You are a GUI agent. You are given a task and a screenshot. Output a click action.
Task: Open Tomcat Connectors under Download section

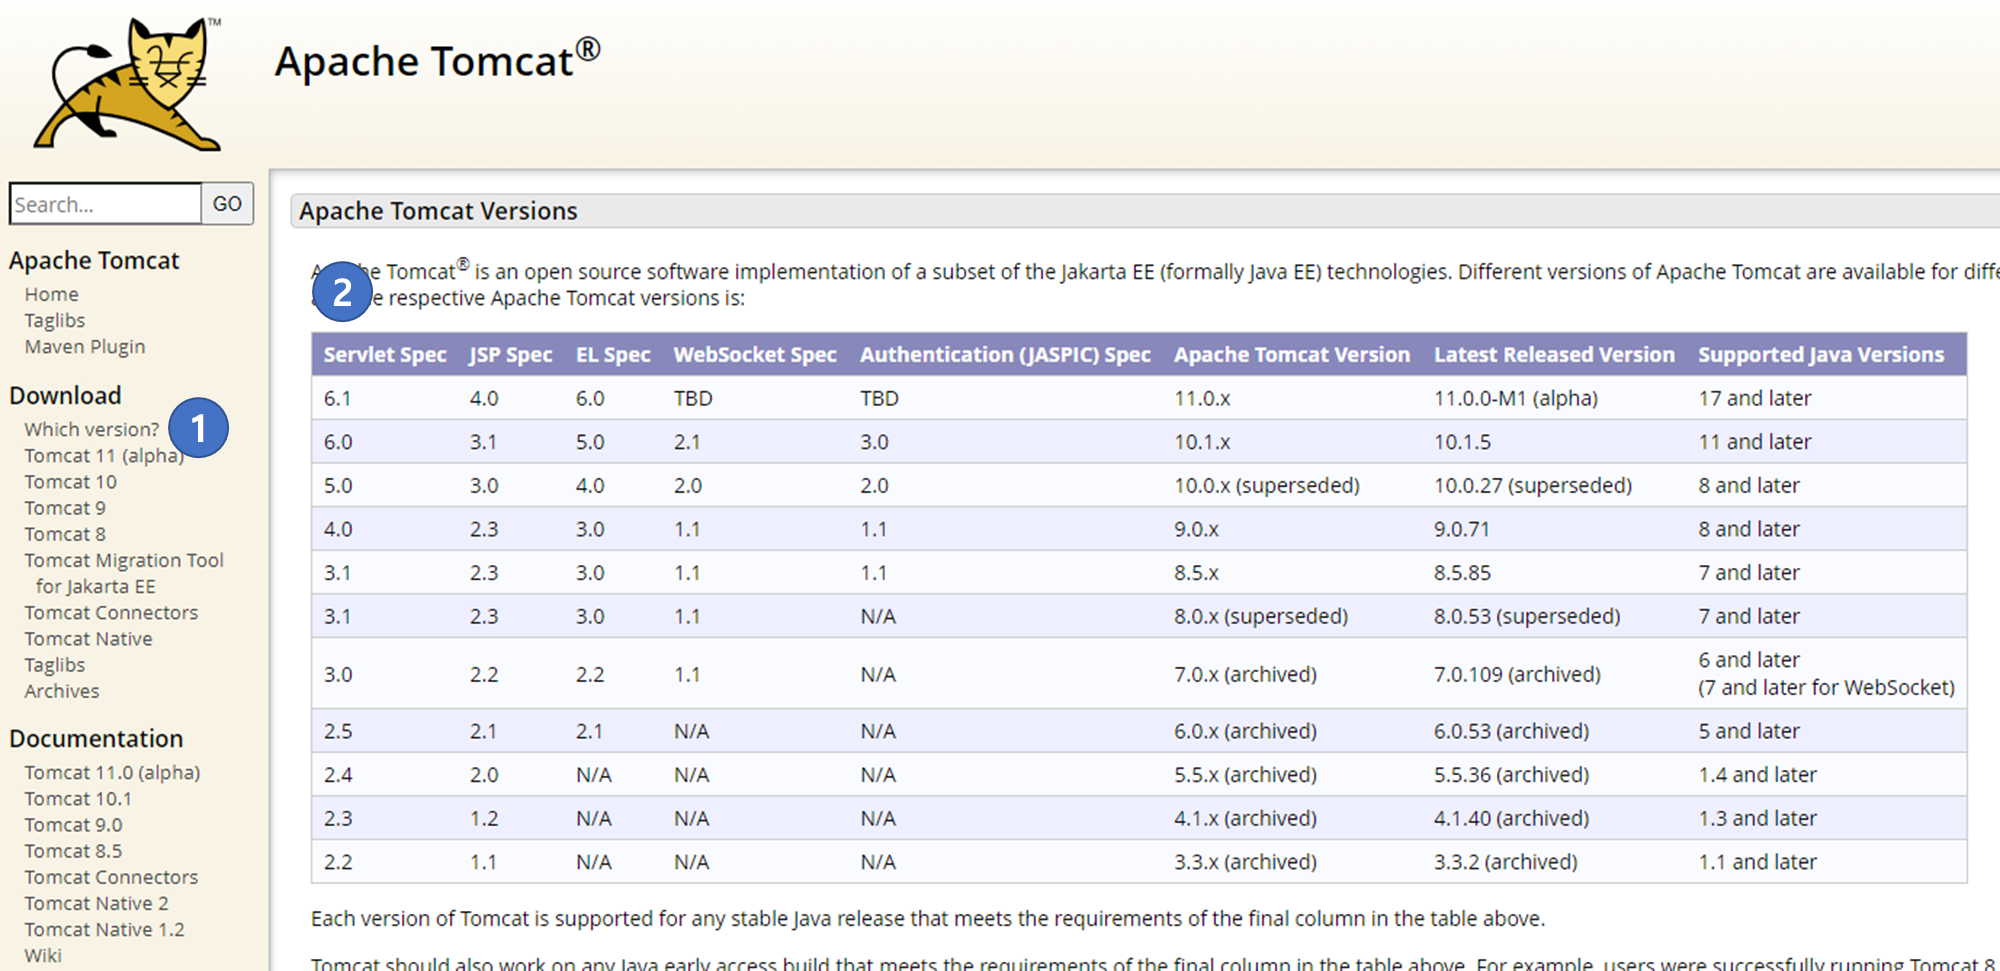[111, 612]
